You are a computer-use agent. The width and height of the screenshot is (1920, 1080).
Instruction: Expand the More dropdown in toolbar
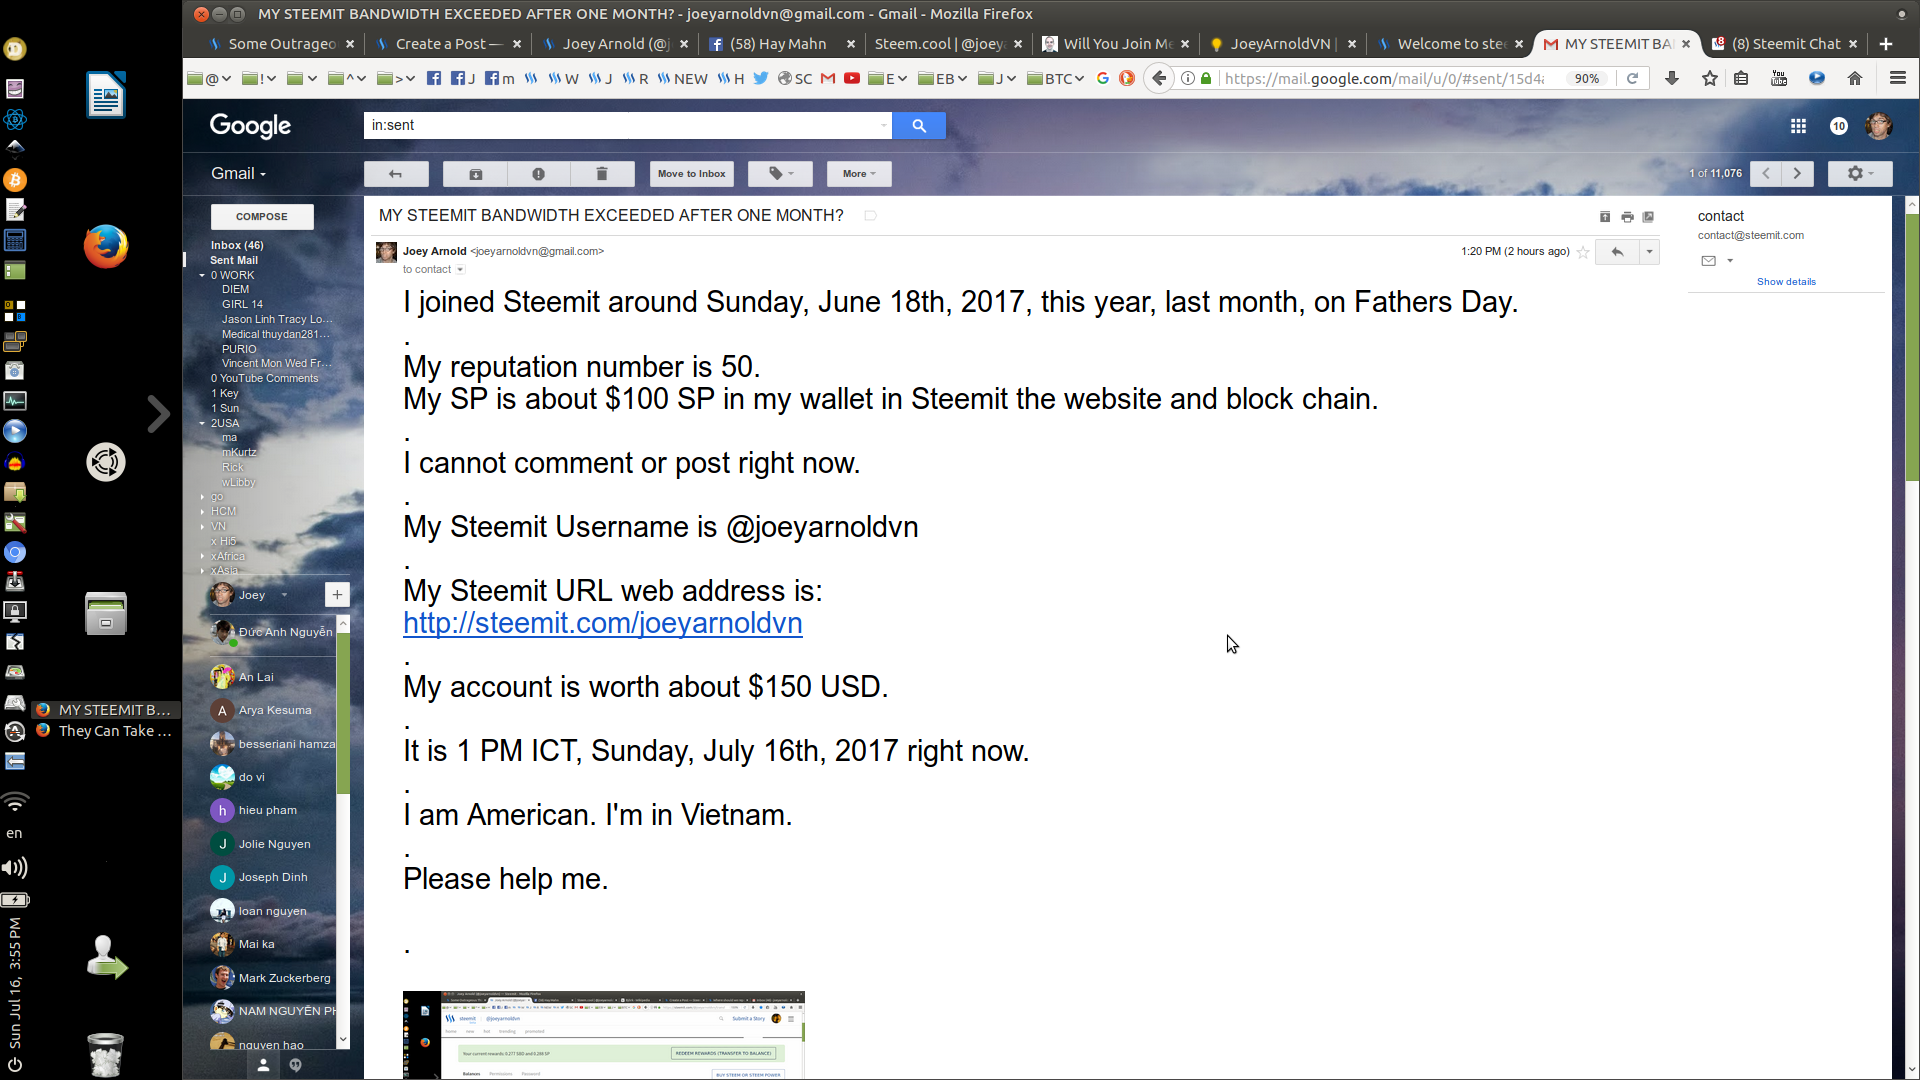click(856, 173)
